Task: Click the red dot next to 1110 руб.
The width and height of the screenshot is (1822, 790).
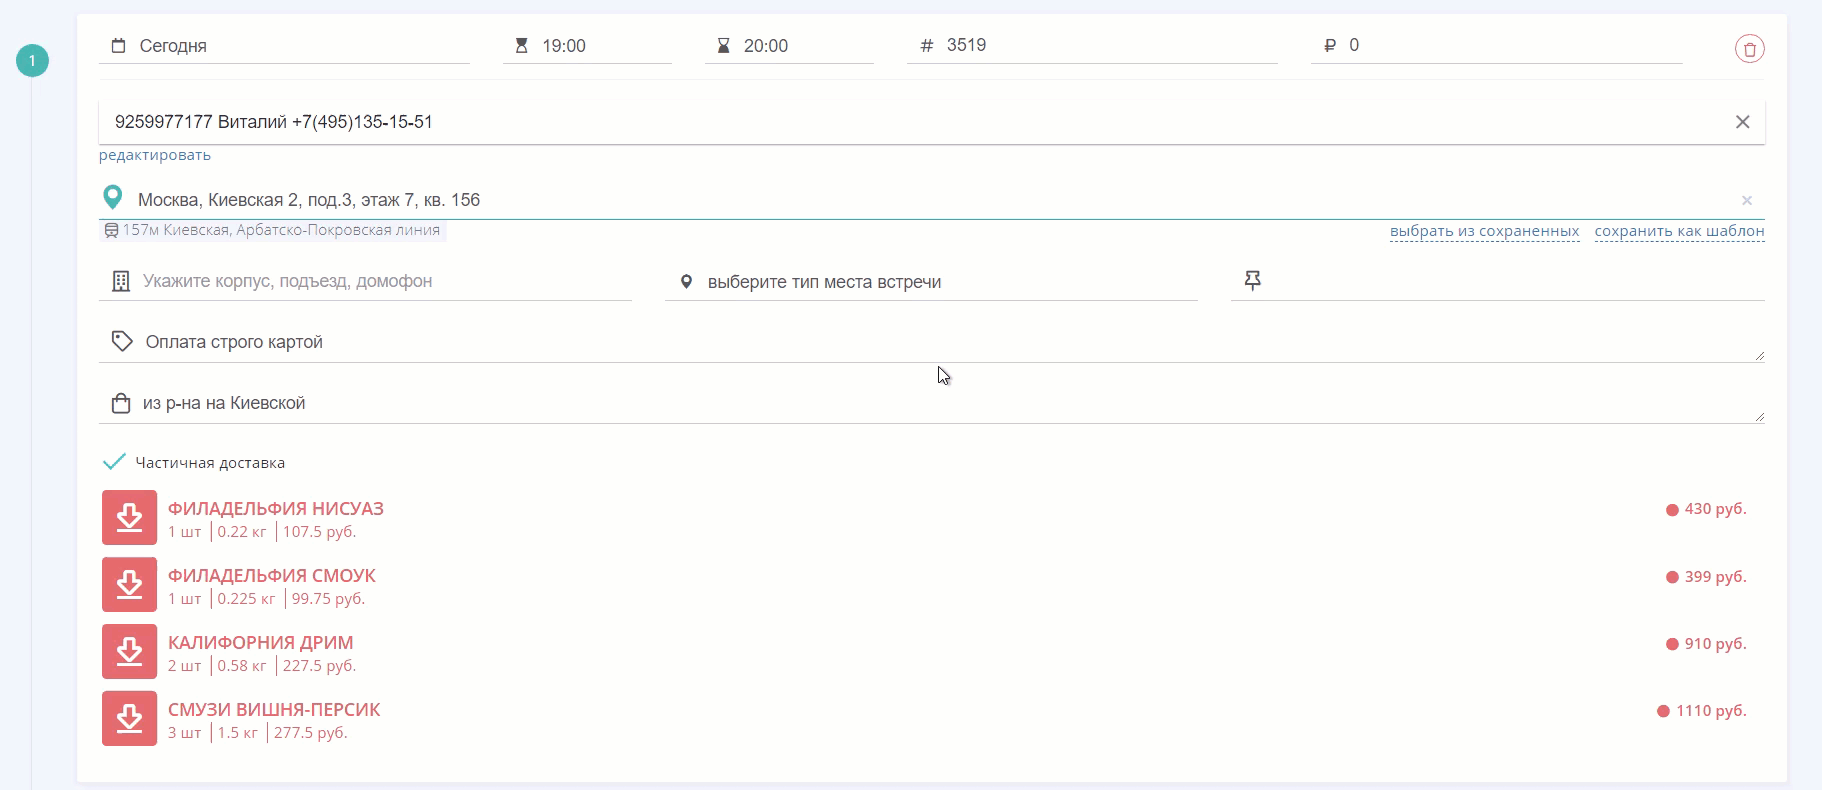Action: [1663, 711]
